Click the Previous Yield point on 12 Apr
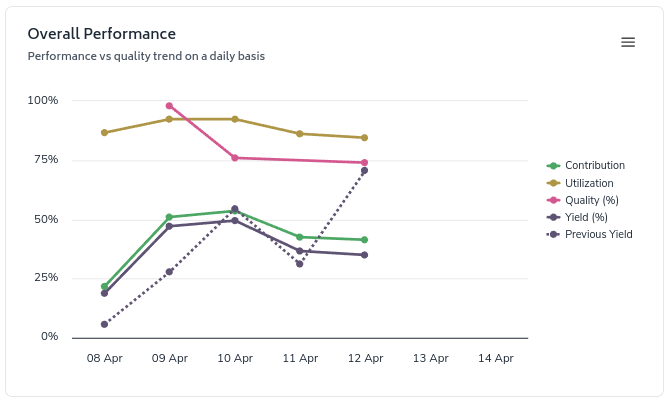The width and height of the screenshot is (670, 402). (x=365, y=171)
